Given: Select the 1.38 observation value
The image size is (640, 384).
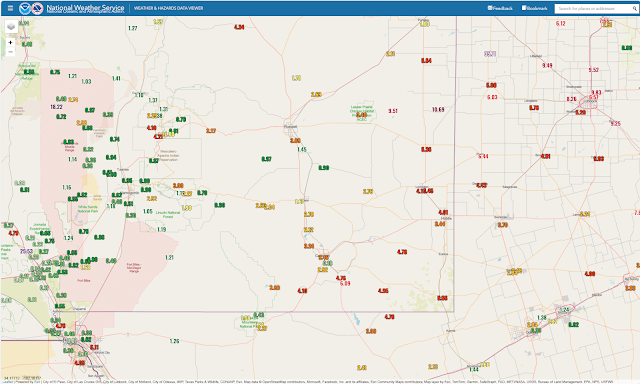Looking at the screenshot, I should point(542,317).
